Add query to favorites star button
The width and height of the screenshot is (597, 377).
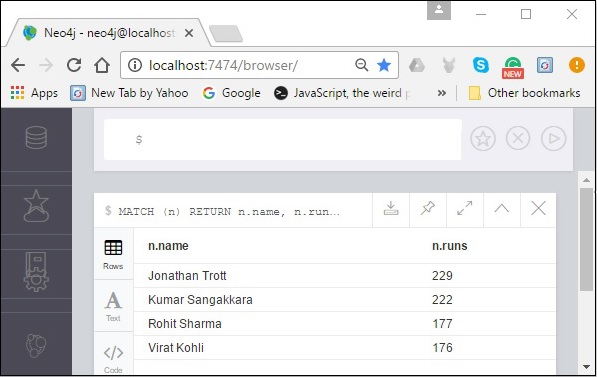pos(483,139)
